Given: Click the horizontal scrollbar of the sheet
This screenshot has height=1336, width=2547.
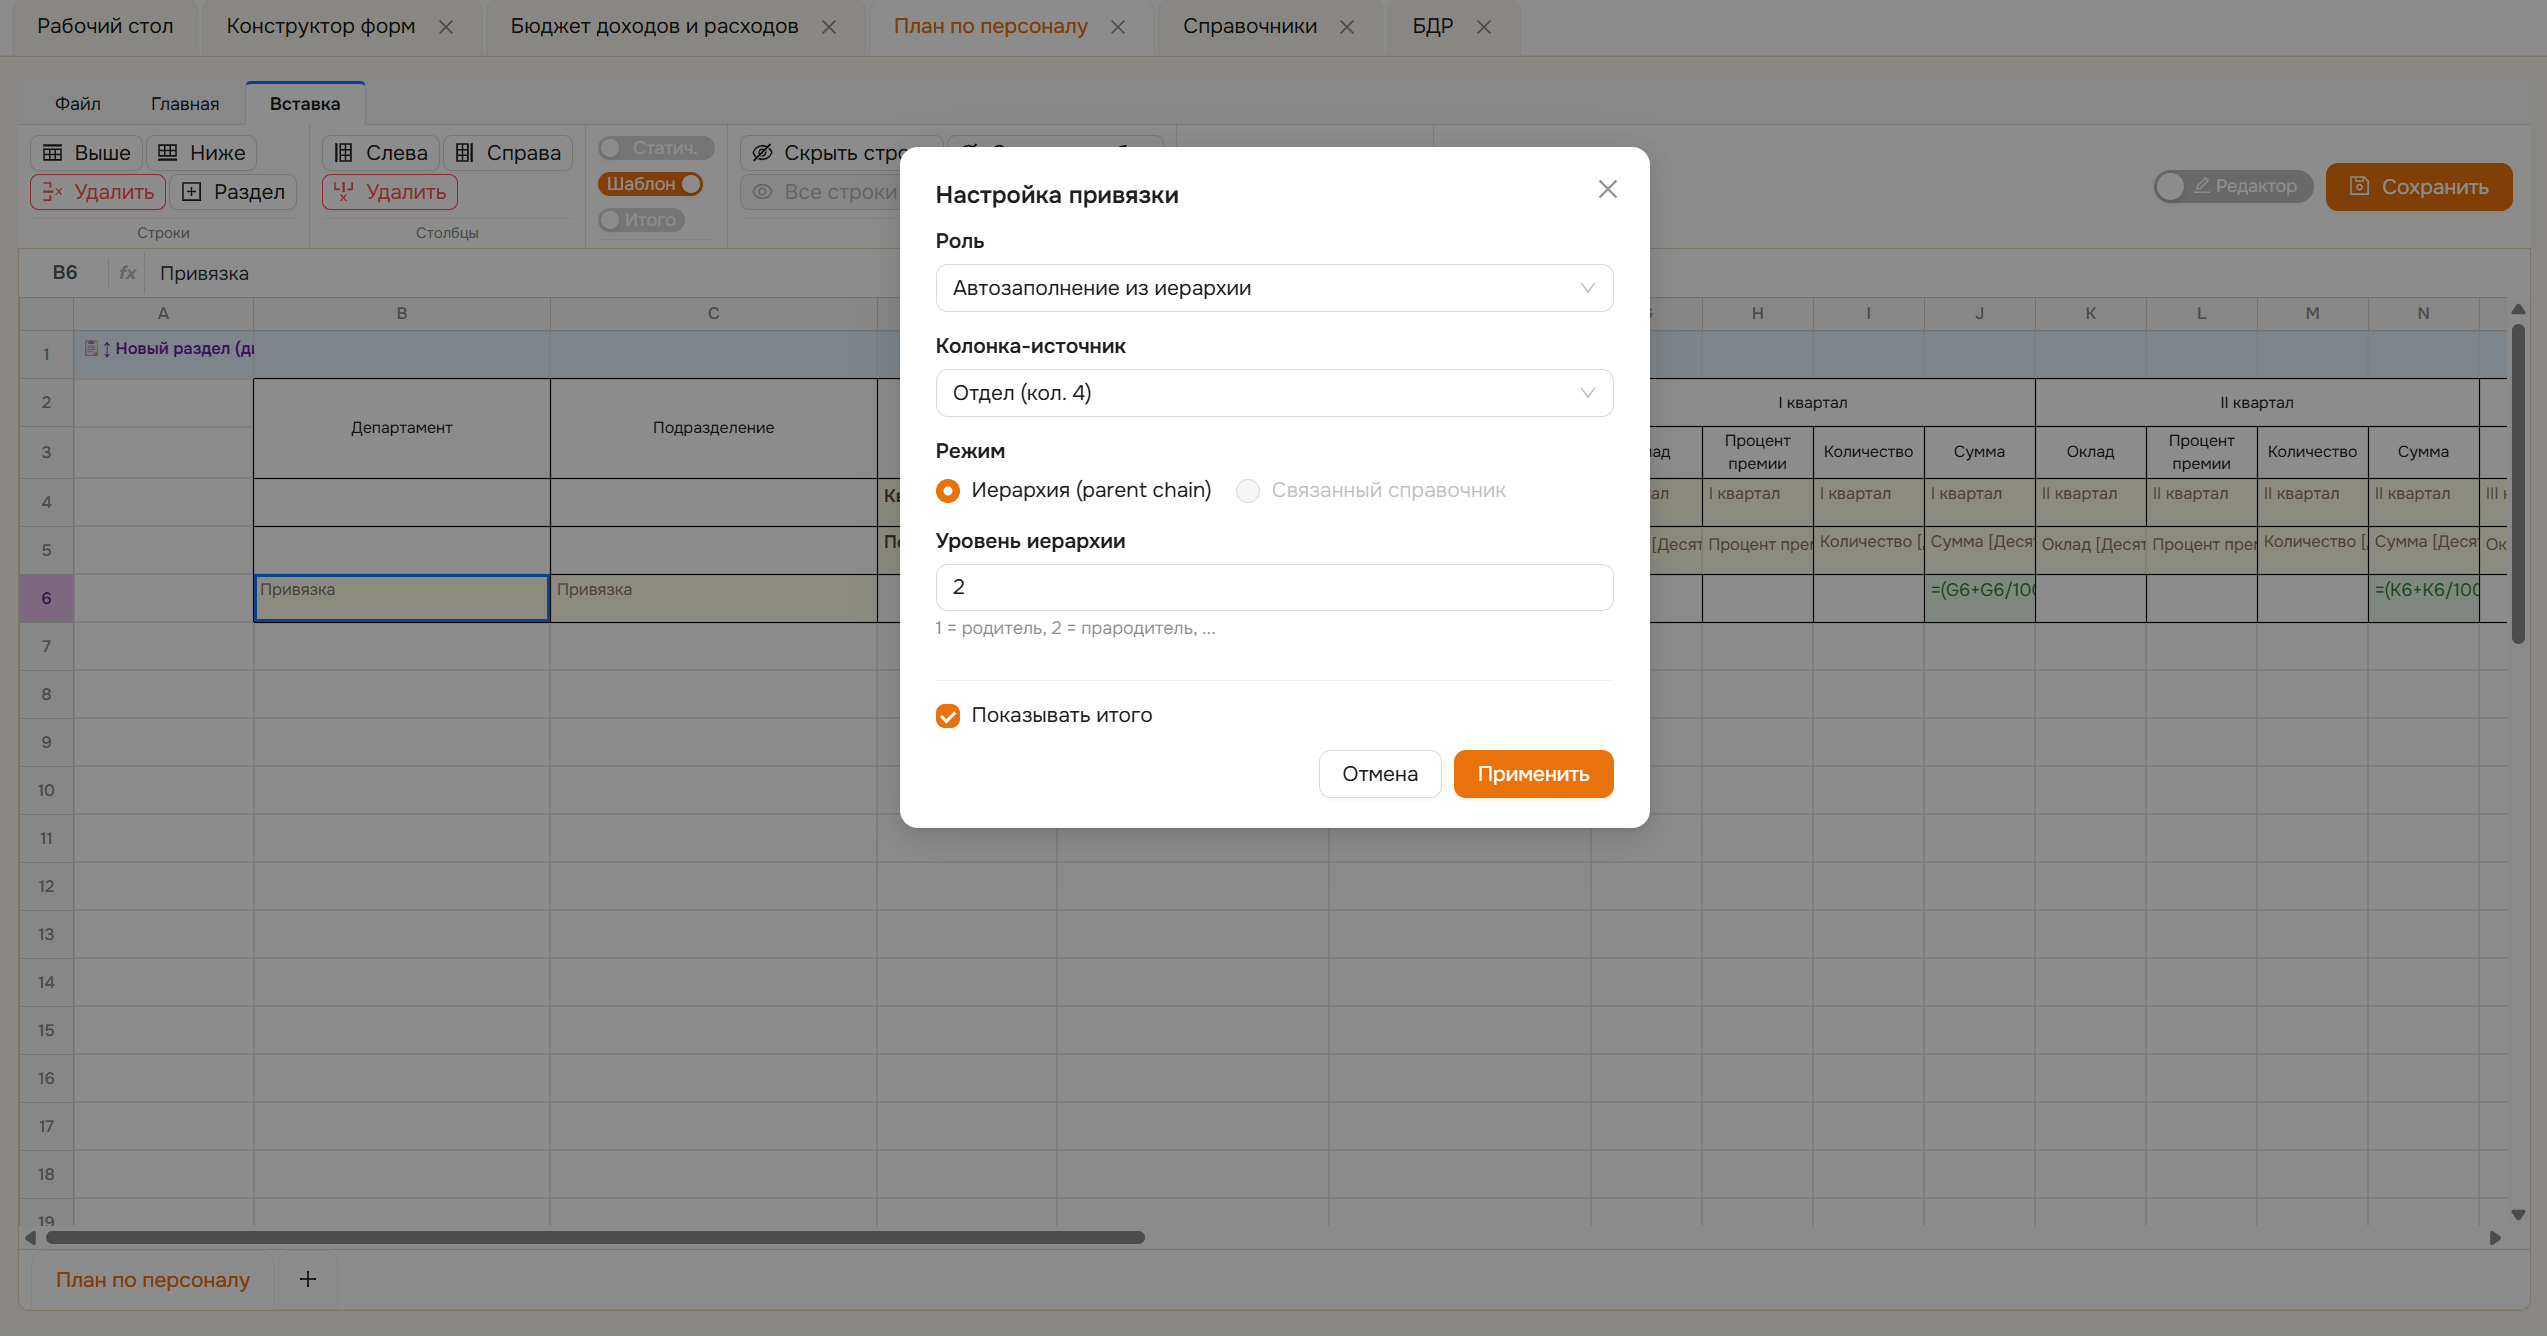Looking at the screenshot, I should pos(595,1238).
